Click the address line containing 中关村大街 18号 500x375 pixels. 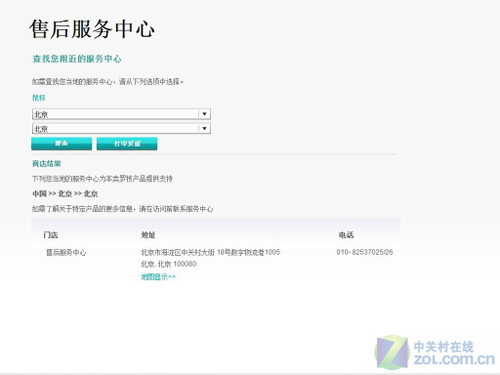pos(210,252)
